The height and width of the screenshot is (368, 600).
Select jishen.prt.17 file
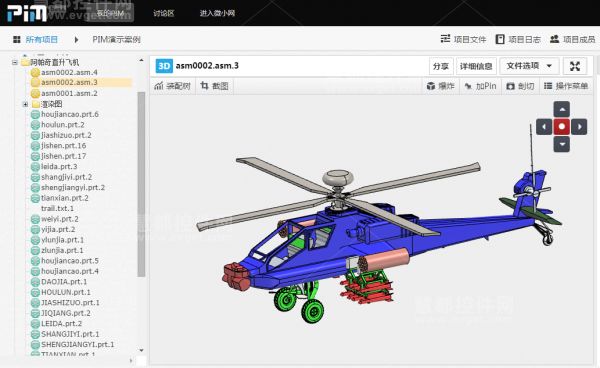64,156
